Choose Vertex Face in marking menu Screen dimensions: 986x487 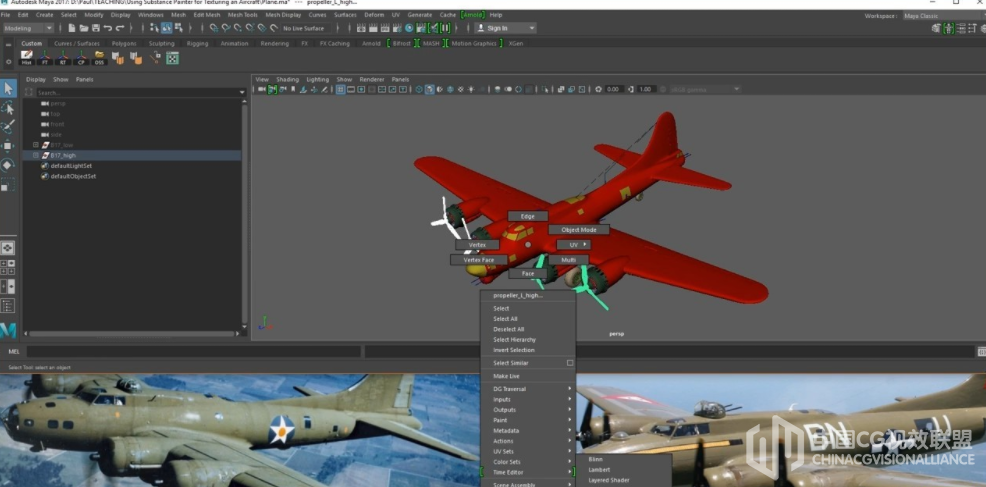click(479, 260)
